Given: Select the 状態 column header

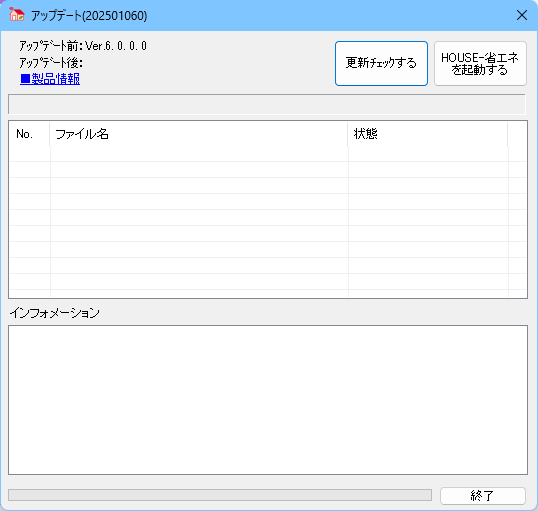Looking at the screenshot, I should coord(428,134).
